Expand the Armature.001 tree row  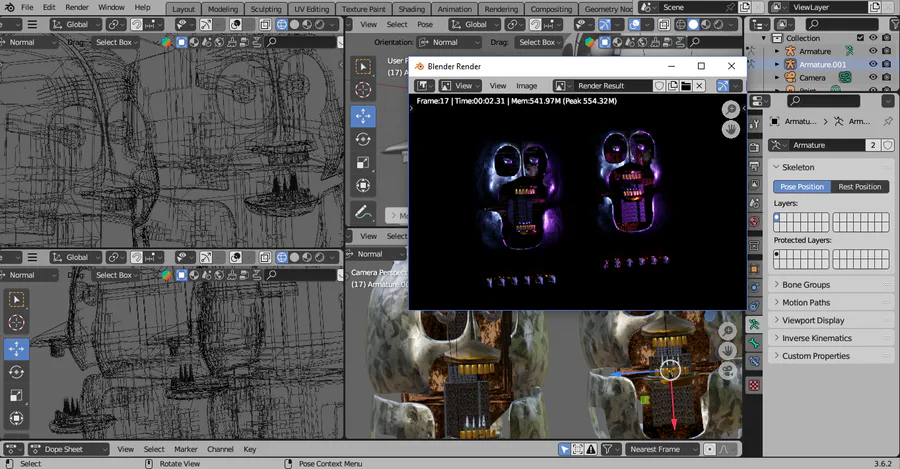(x=777, y=64)
